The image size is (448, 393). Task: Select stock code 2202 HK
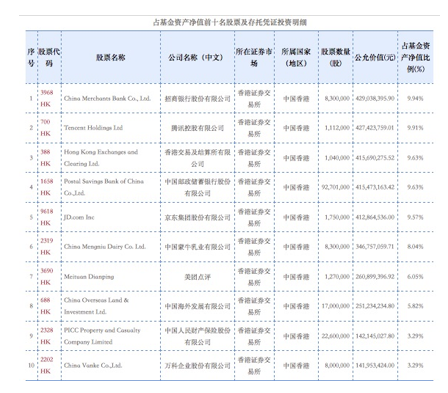tap(47, 365)
